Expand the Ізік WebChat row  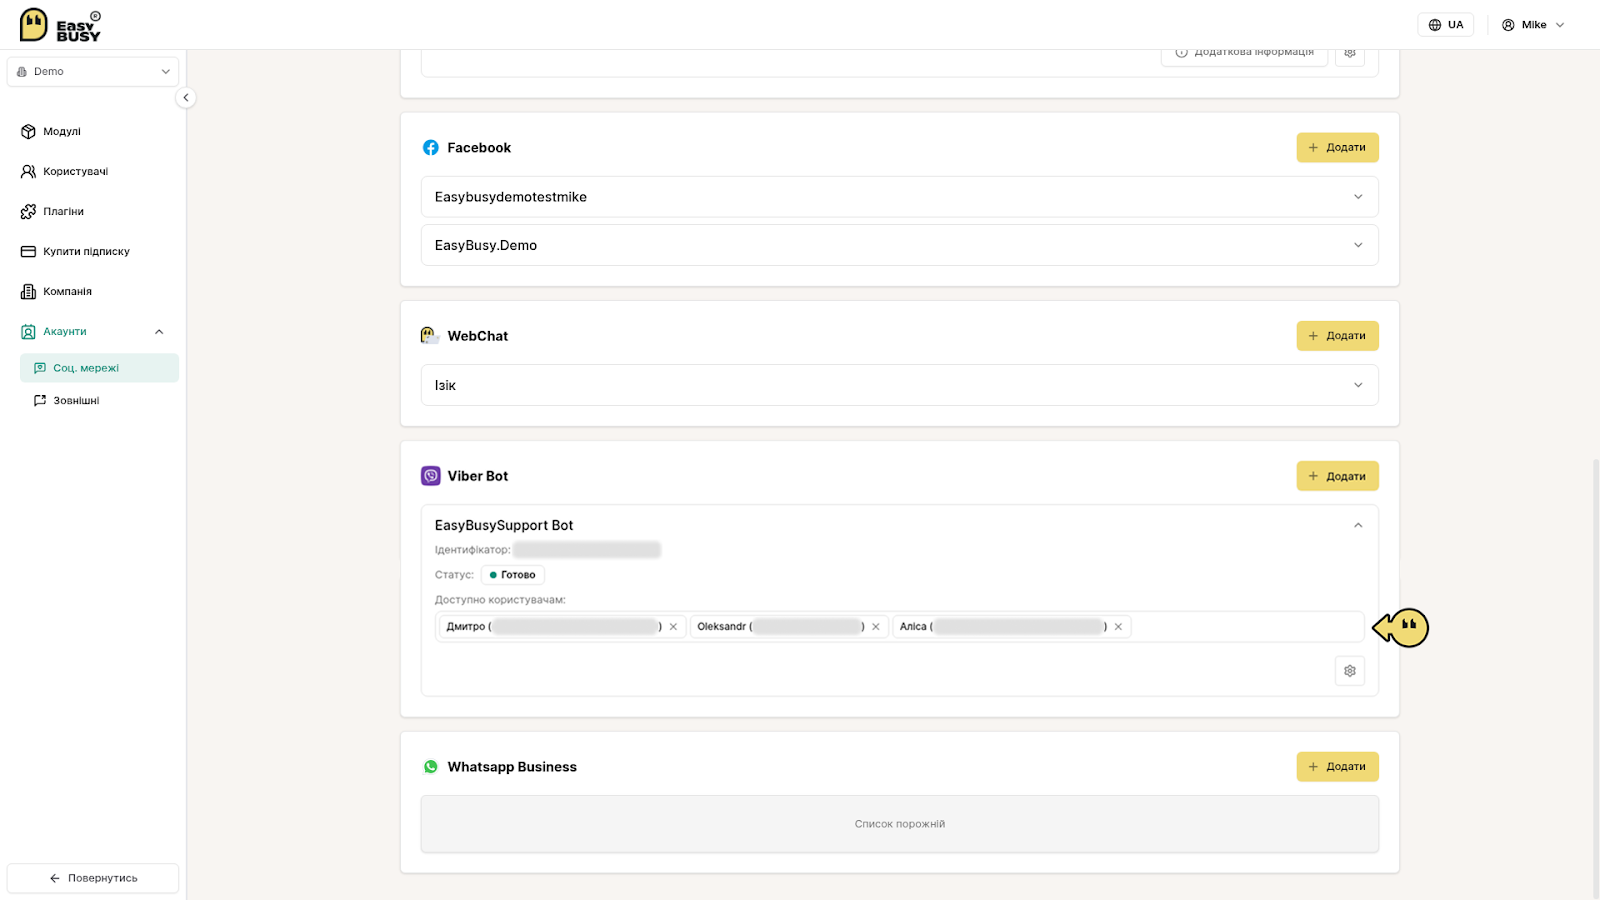click(899, 385)
